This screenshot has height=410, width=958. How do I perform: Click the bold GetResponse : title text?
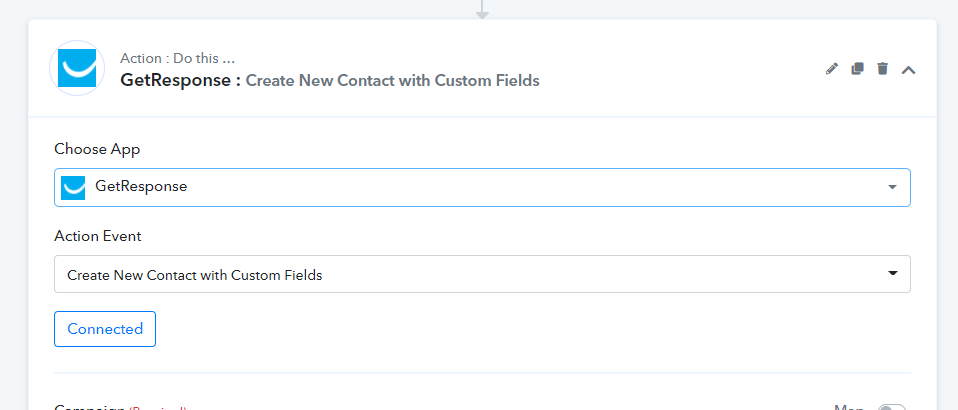(x=180, y=81)
